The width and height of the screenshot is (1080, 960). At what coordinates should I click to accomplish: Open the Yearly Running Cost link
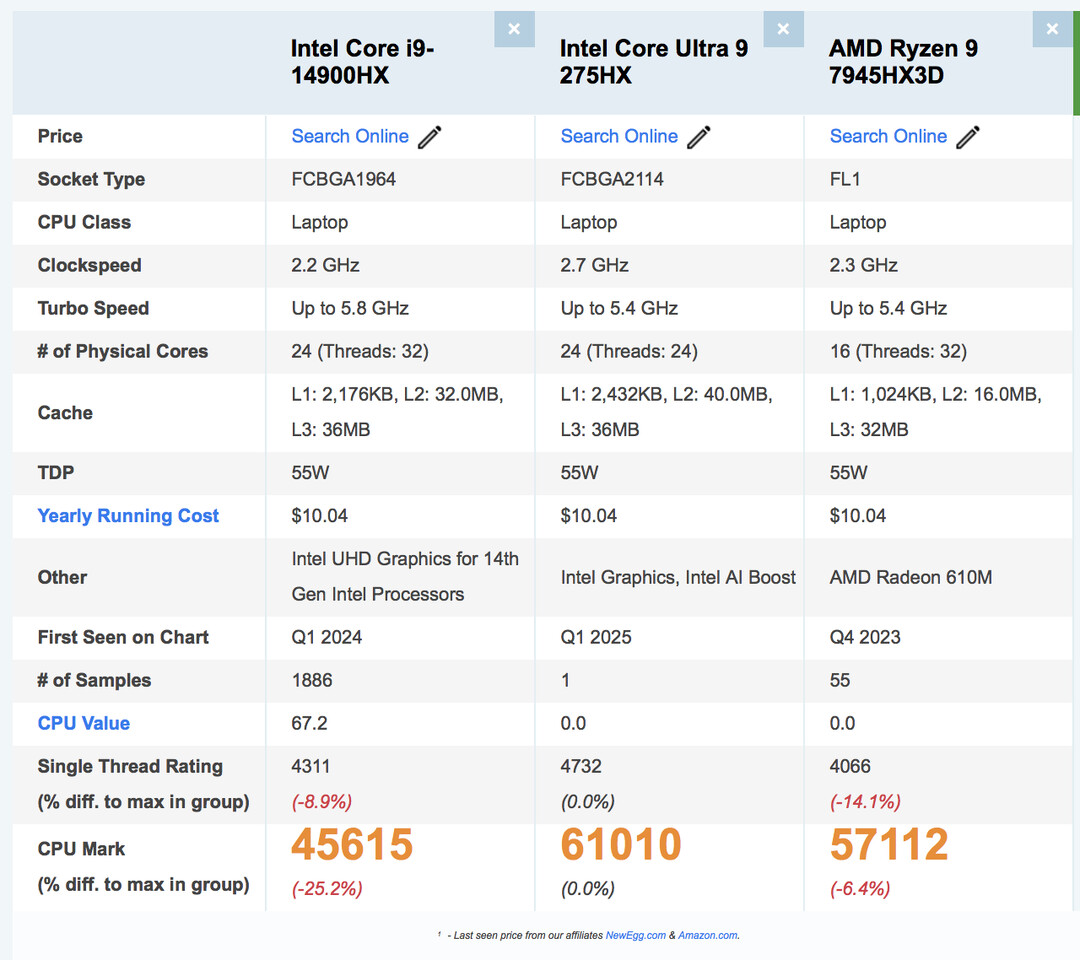[x=128, y=516]
